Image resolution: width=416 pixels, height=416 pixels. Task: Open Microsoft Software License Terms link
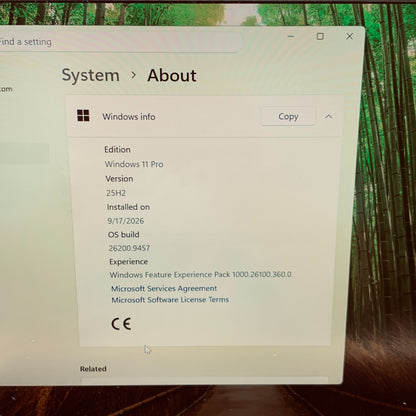[170, 300]
